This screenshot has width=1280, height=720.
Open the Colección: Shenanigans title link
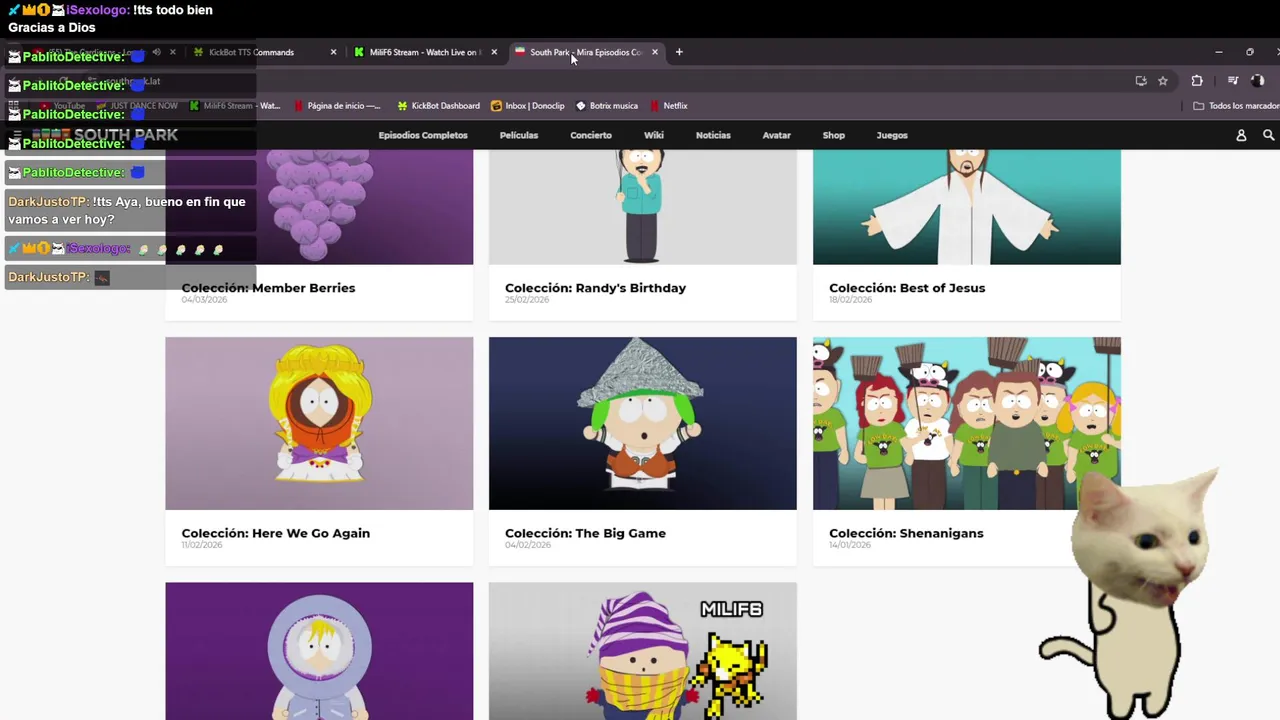coord(906,533)
